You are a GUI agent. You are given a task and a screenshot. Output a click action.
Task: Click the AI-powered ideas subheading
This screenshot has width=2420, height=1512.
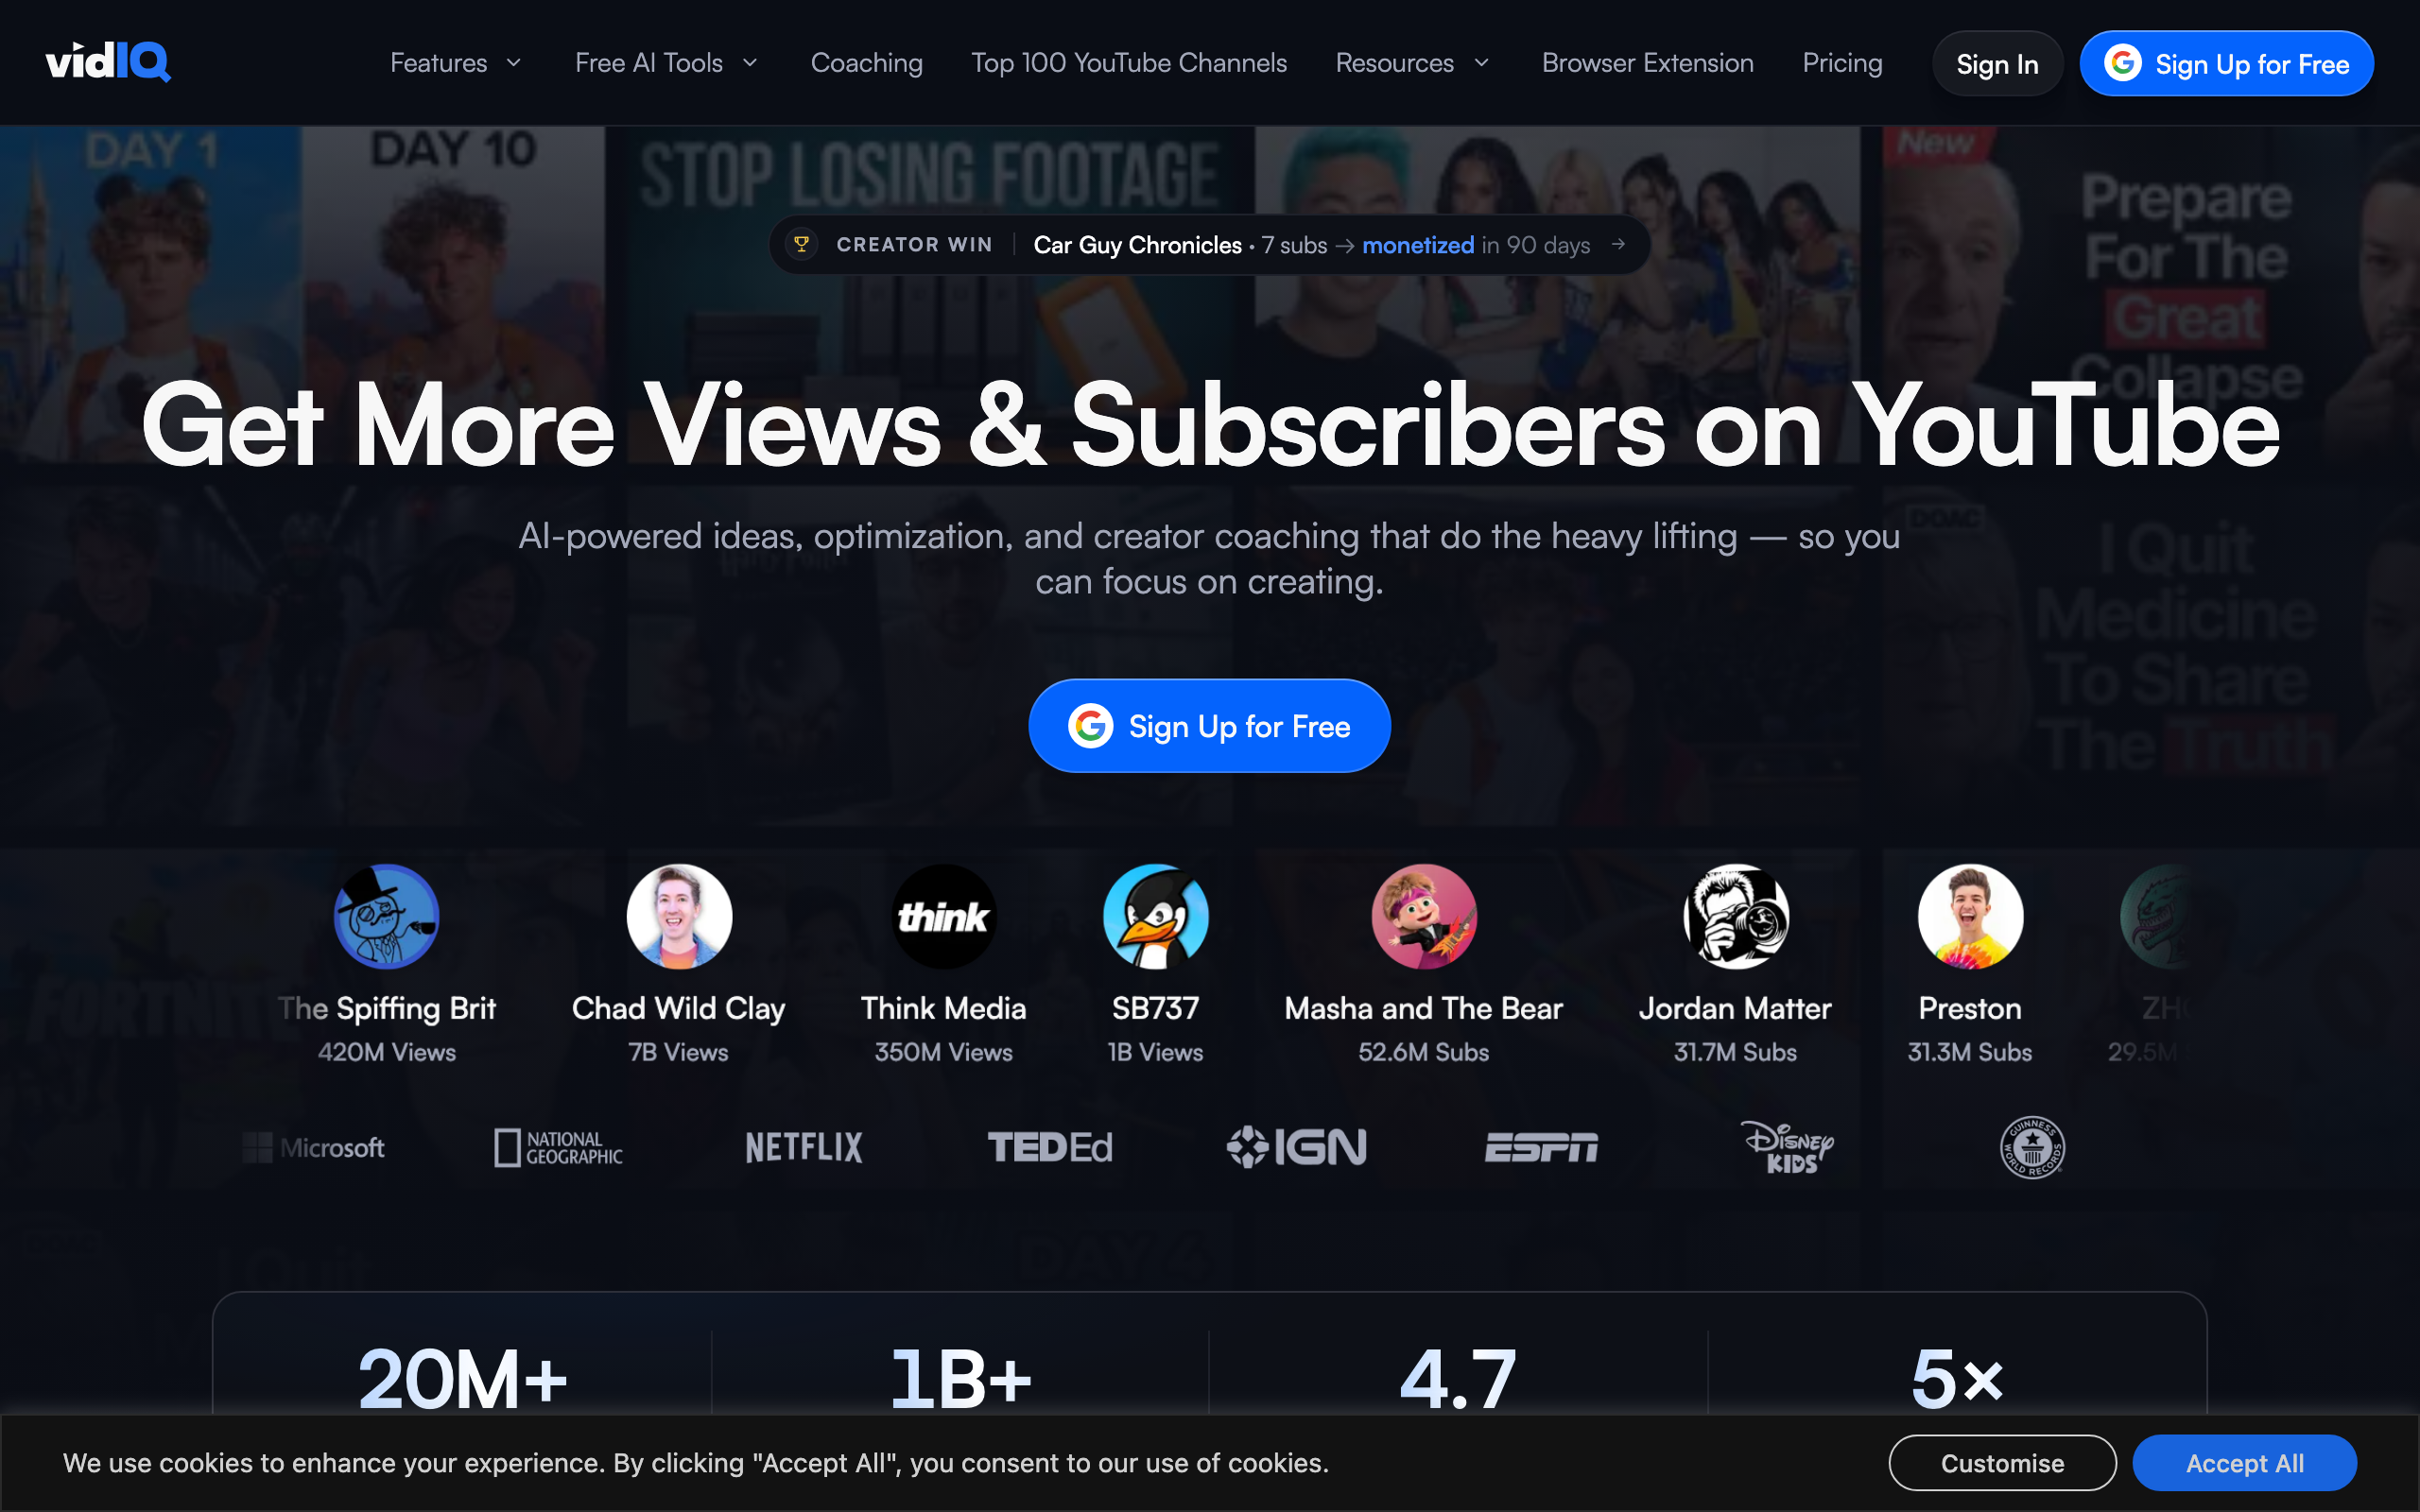coord(1210,559)
